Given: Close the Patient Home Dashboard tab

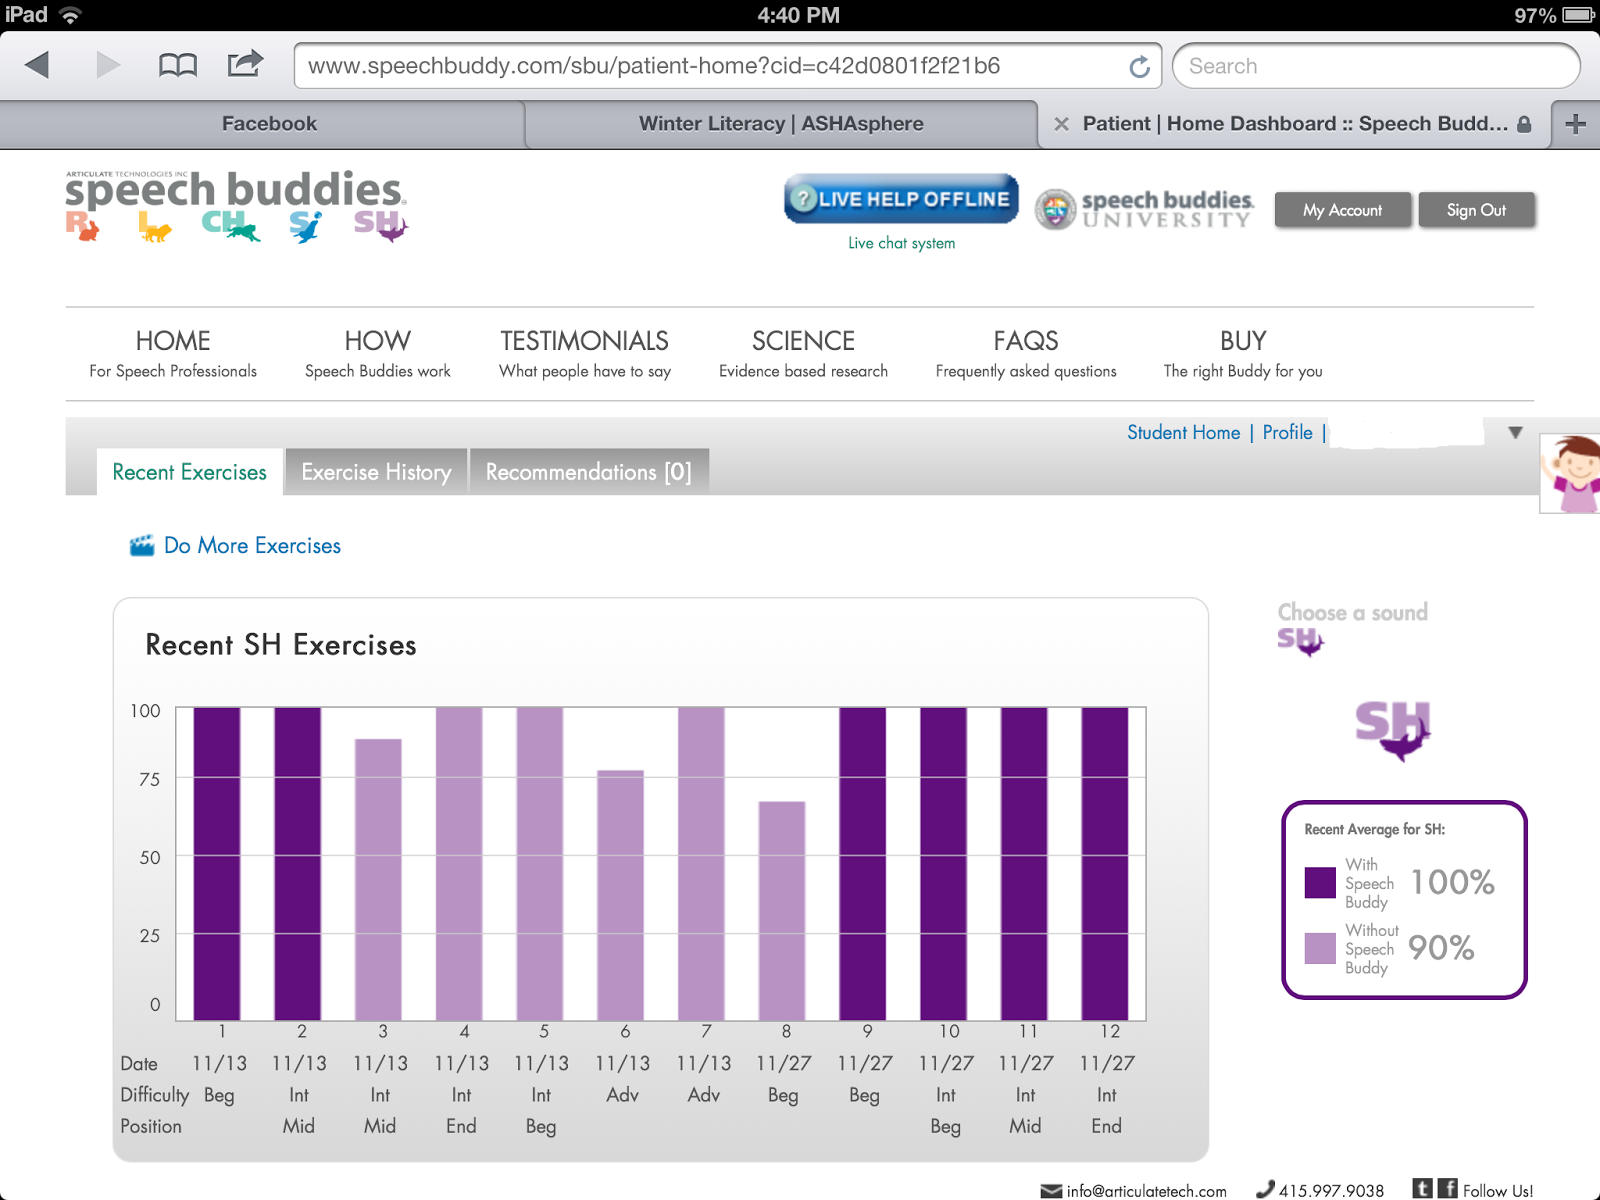Looking at the screenshot, I should pos(1061,124).
